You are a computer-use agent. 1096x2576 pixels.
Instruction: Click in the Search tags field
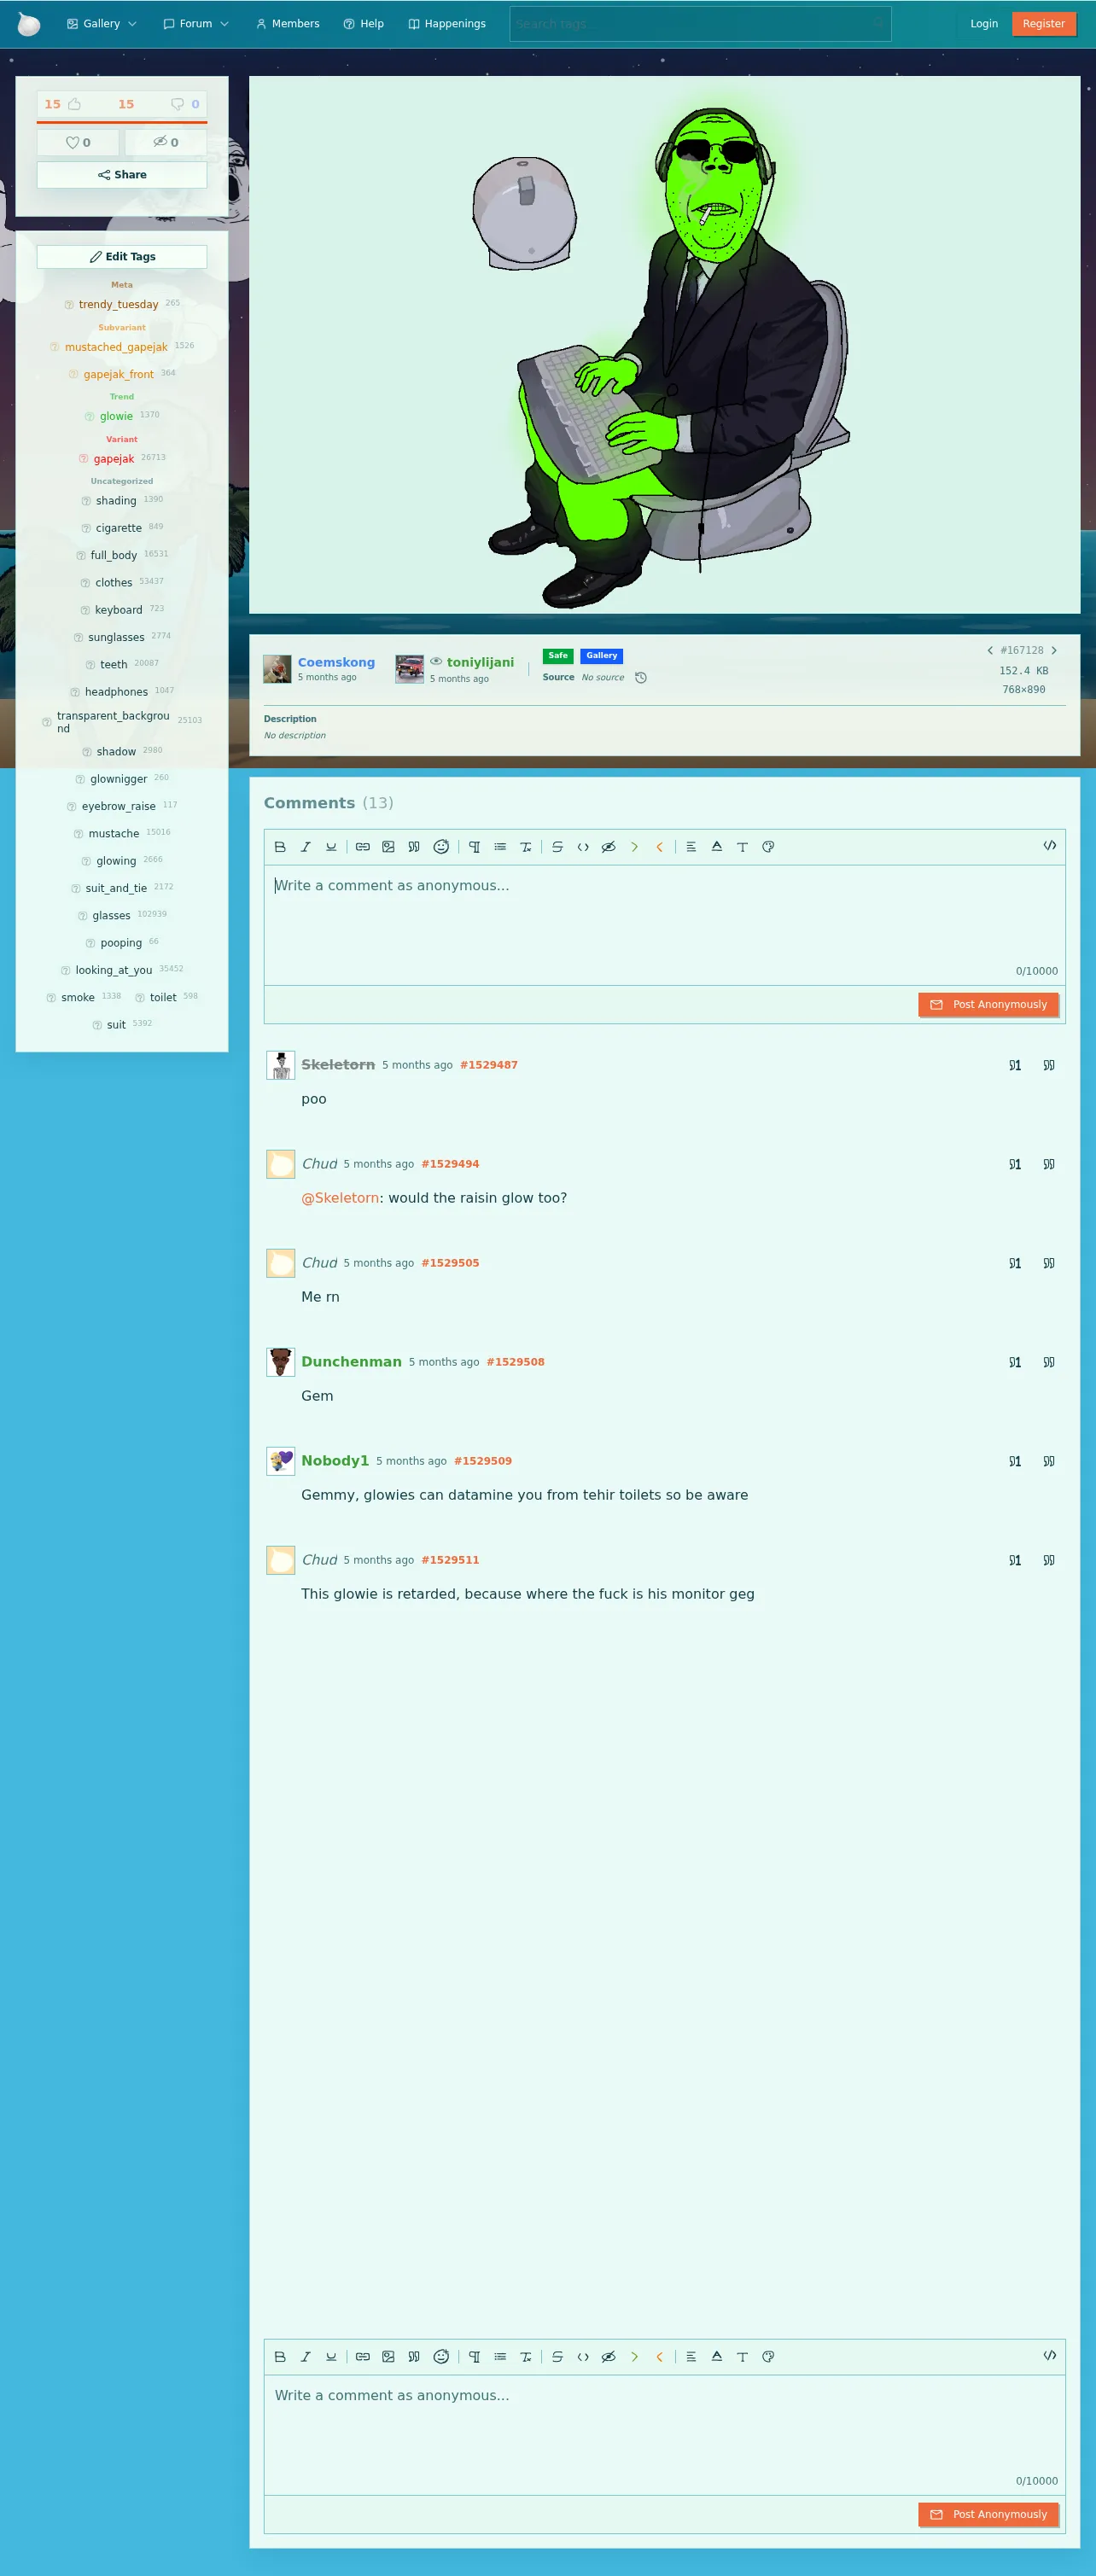pos(700,24)
